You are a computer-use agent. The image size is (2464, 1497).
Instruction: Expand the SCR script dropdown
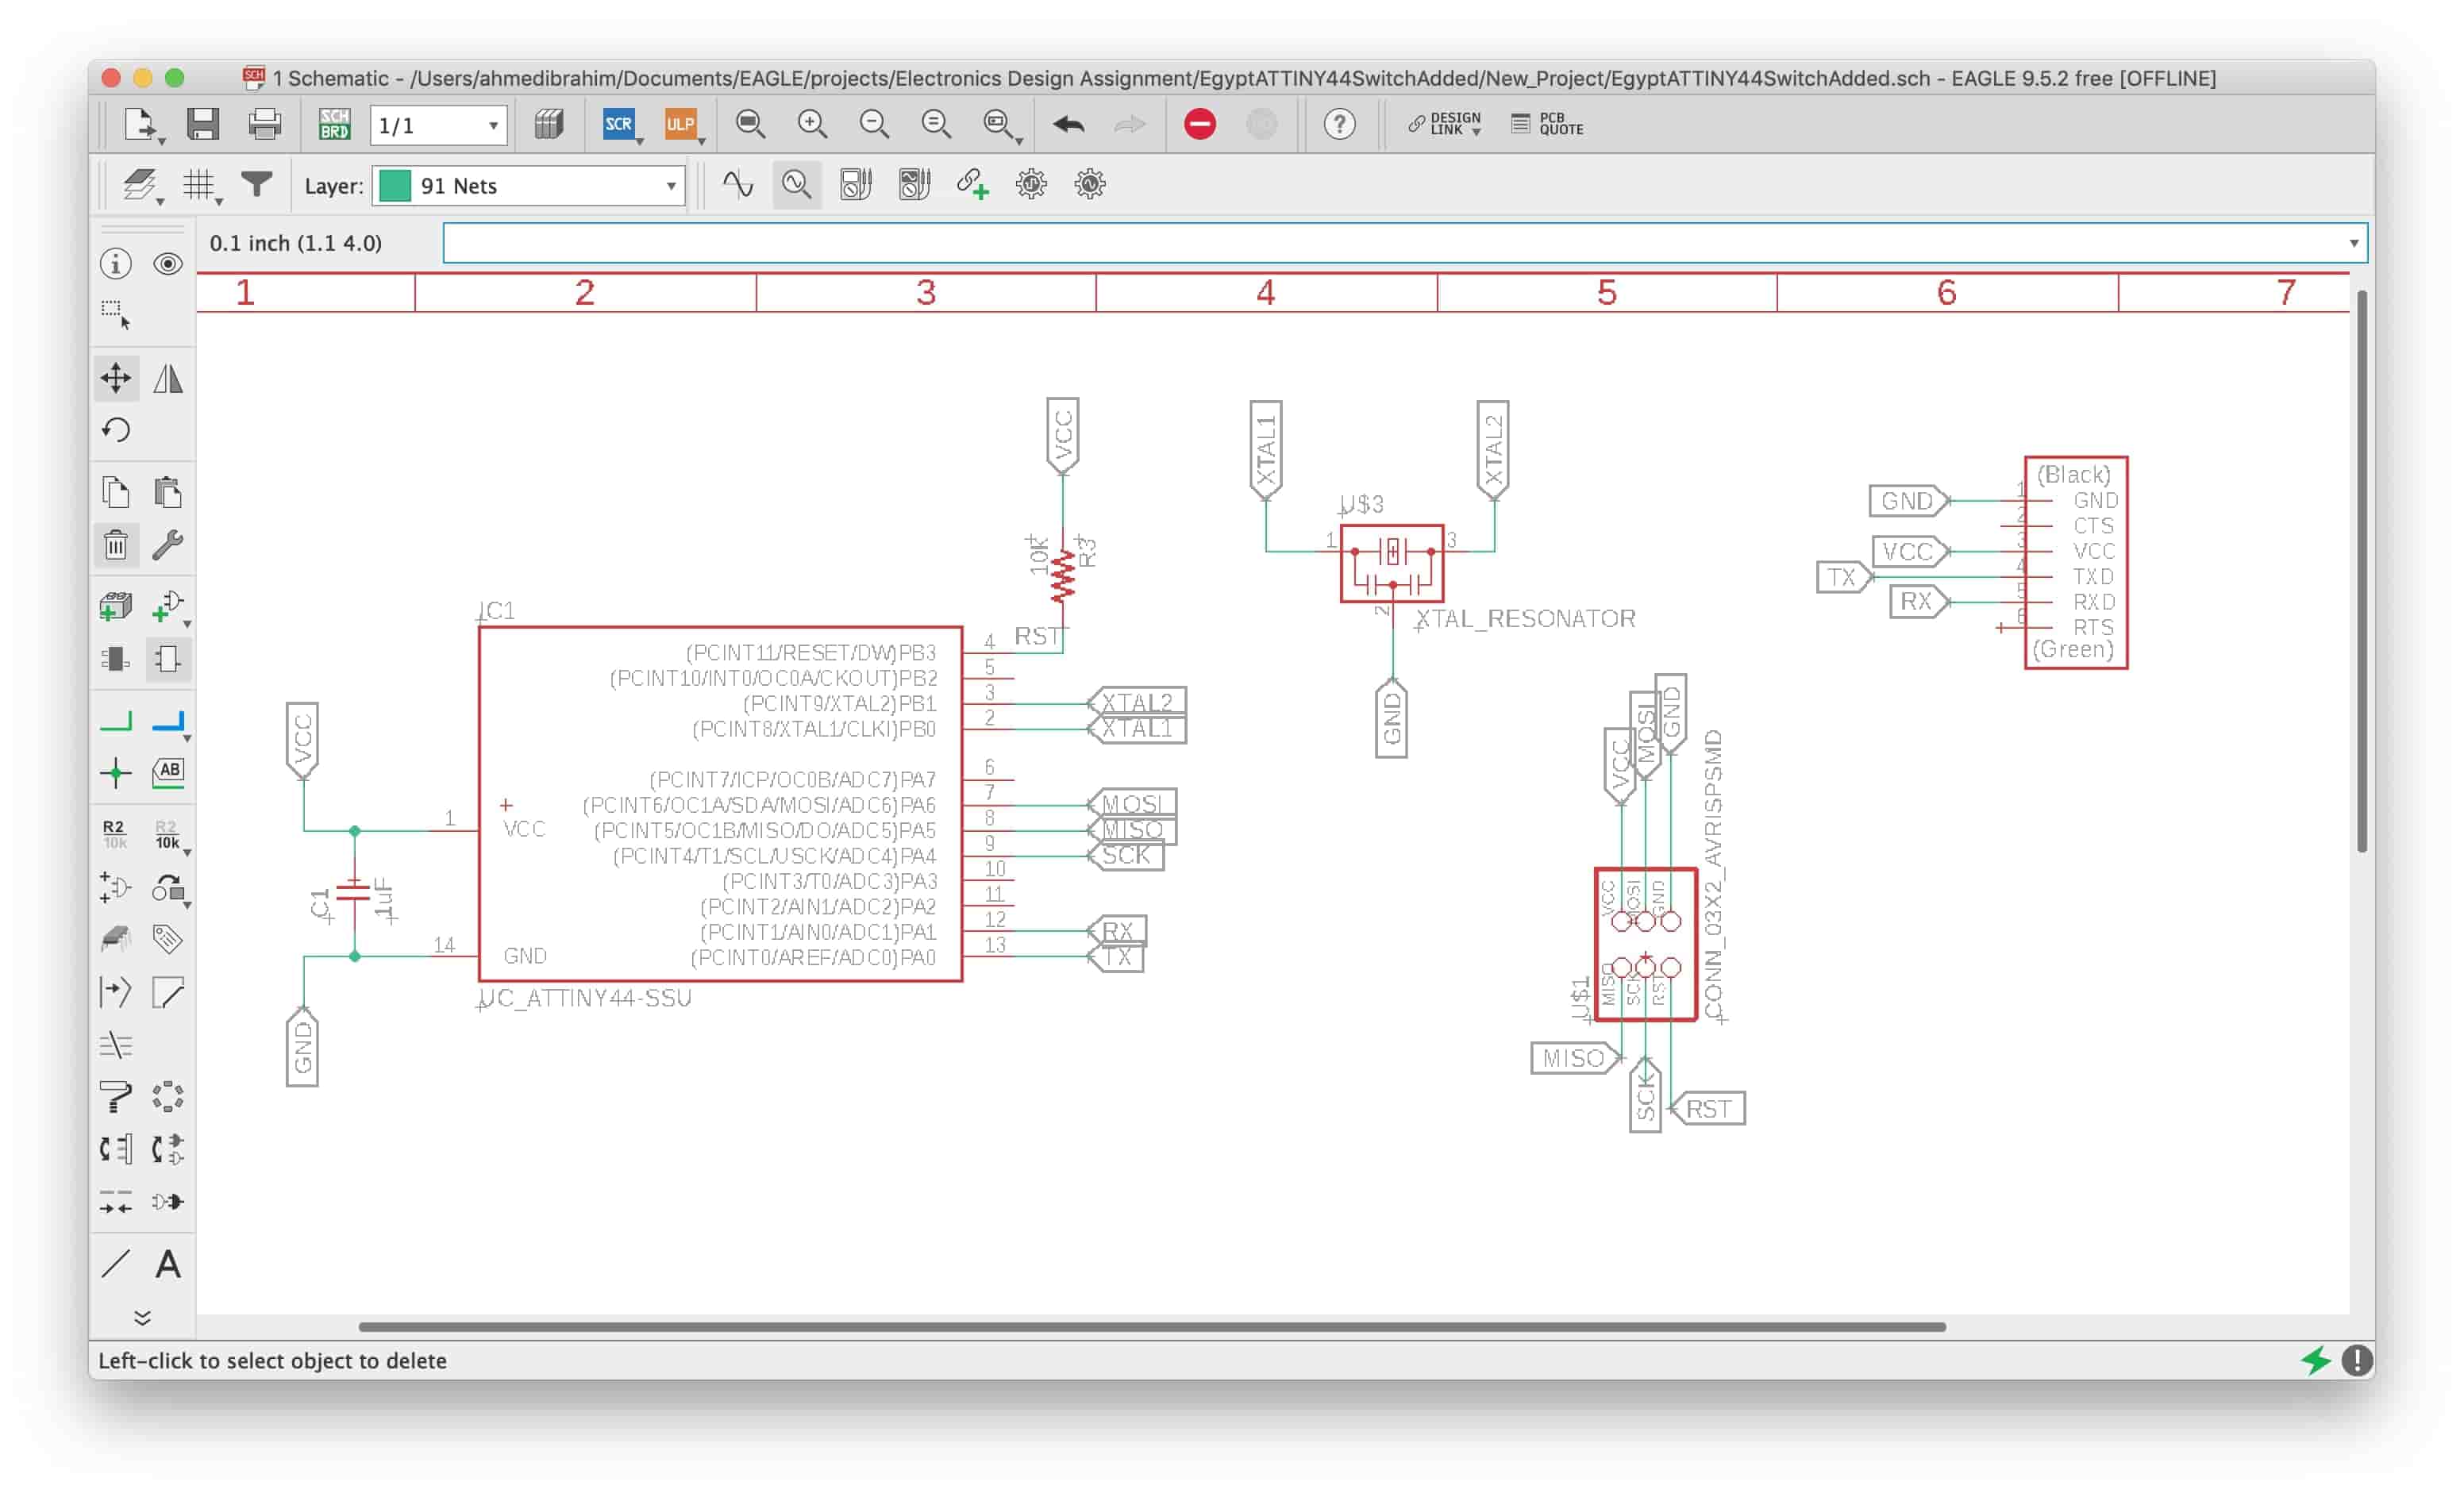tap(640, 142)
